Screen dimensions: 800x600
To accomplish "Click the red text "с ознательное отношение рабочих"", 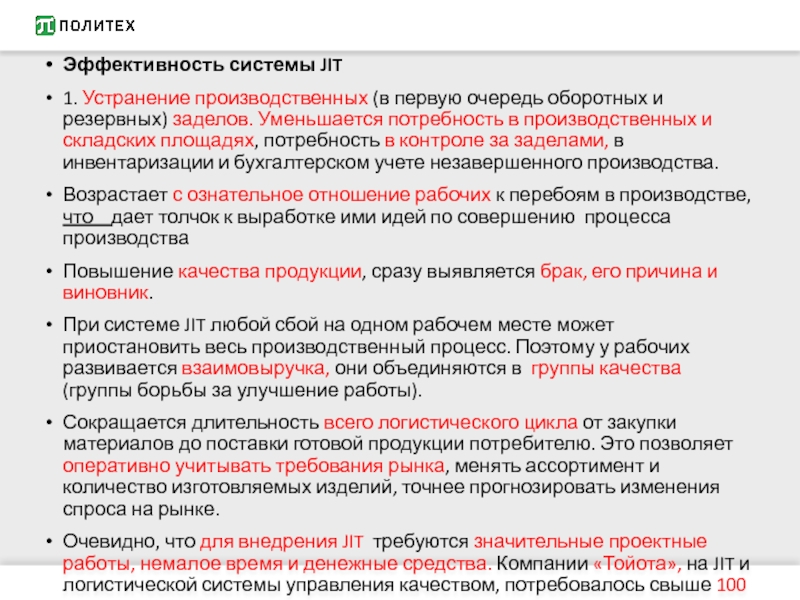I will (x=331, y=195).
